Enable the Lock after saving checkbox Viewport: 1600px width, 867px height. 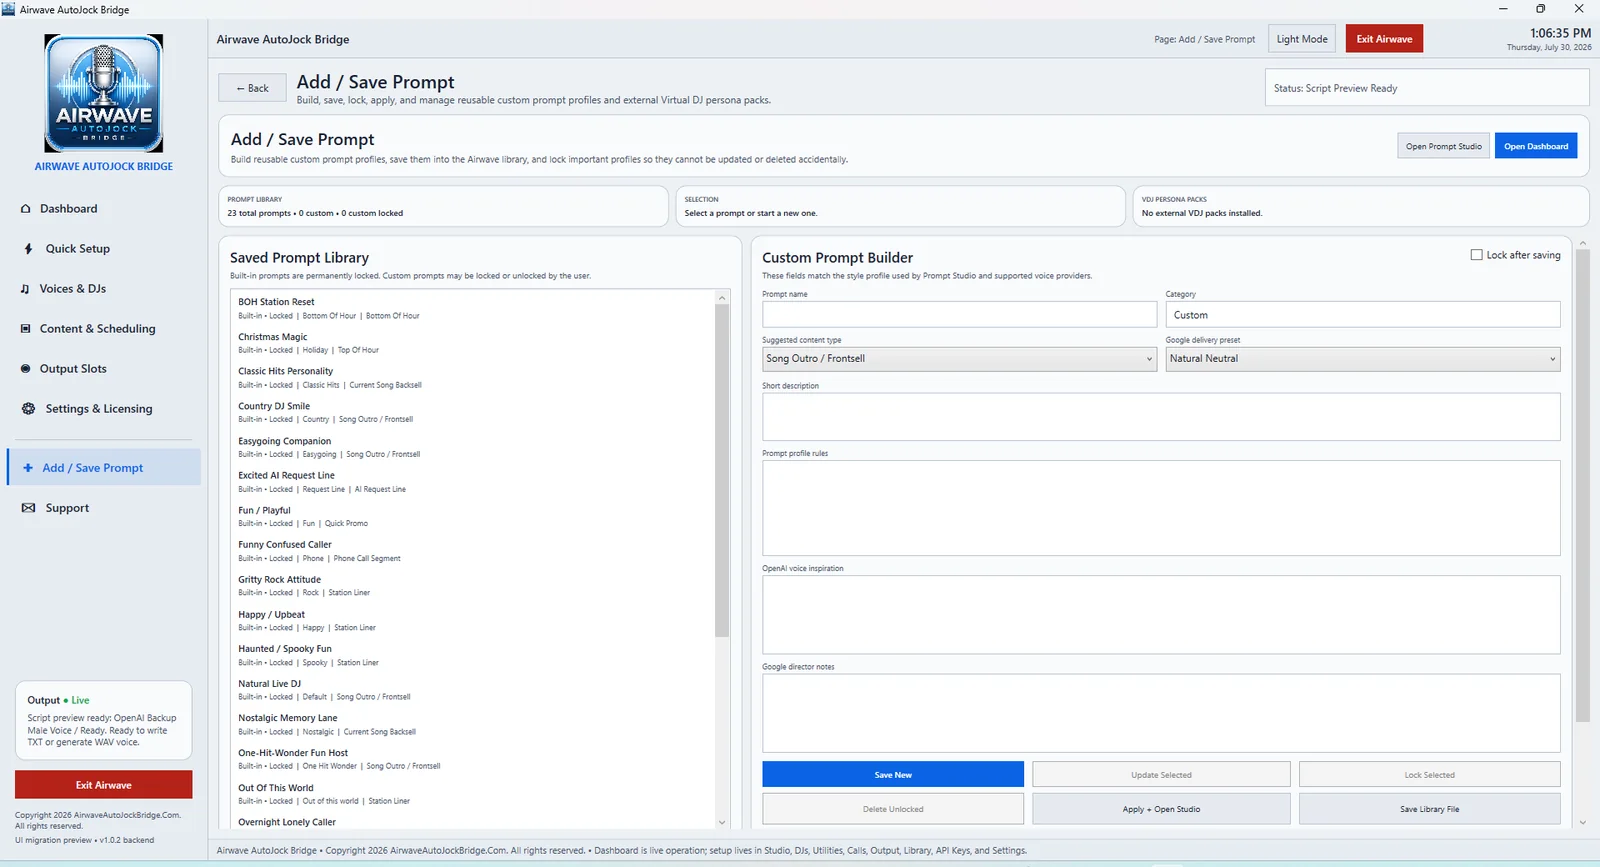click(1476, 255)
